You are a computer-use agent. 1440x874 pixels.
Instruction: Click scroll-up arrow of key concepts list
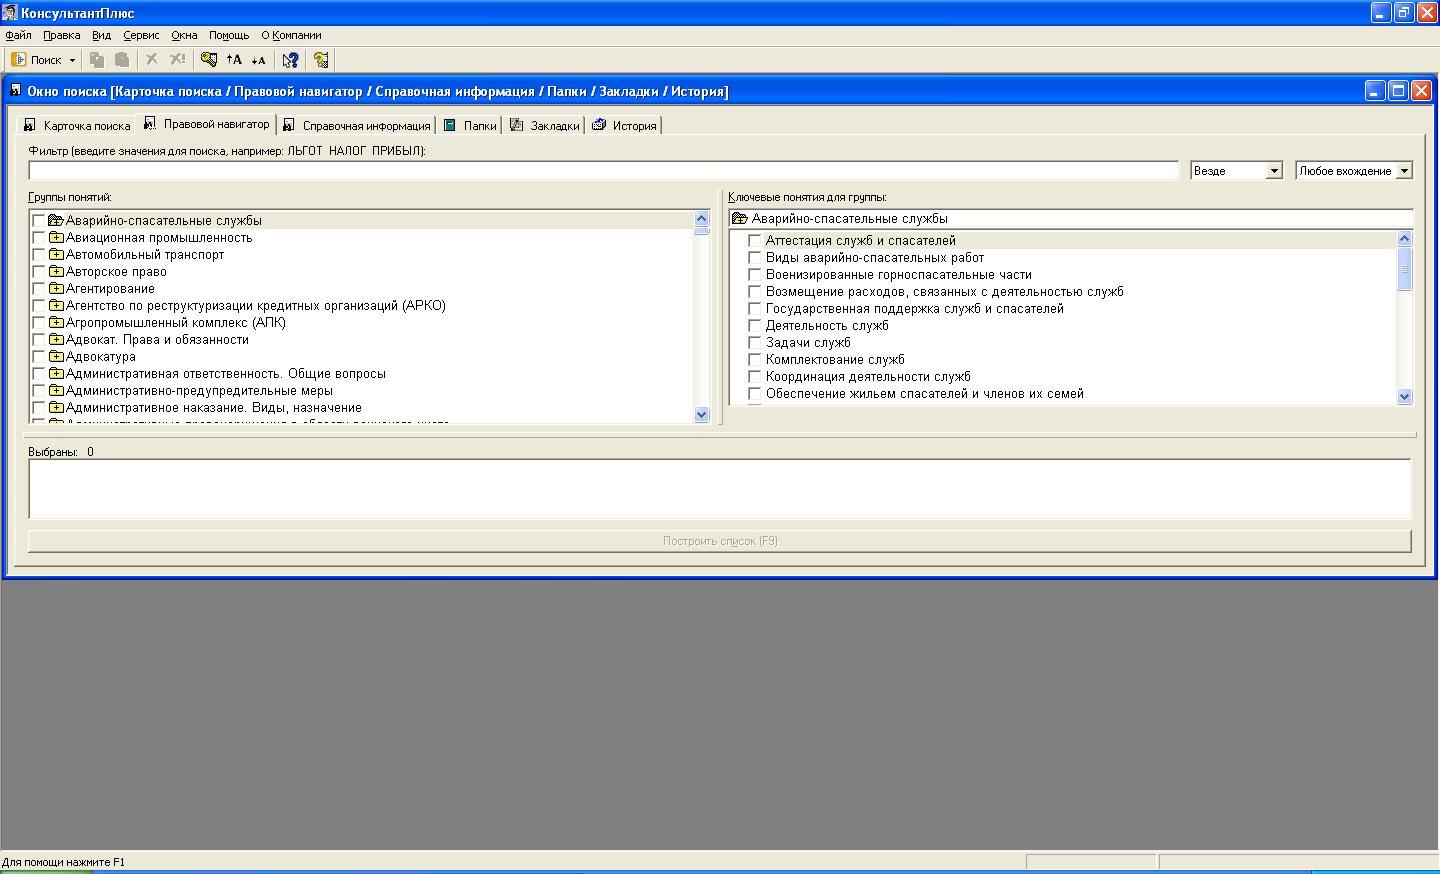1404,239
